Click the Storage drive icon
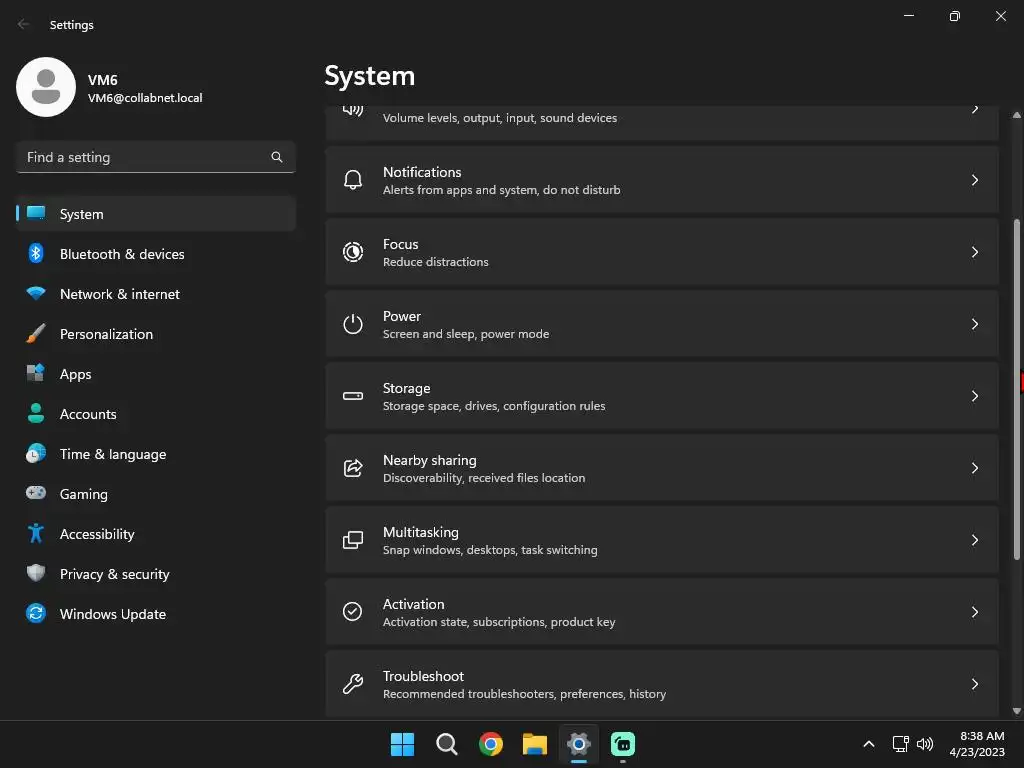1024x768 pixels. click(353, 396)
